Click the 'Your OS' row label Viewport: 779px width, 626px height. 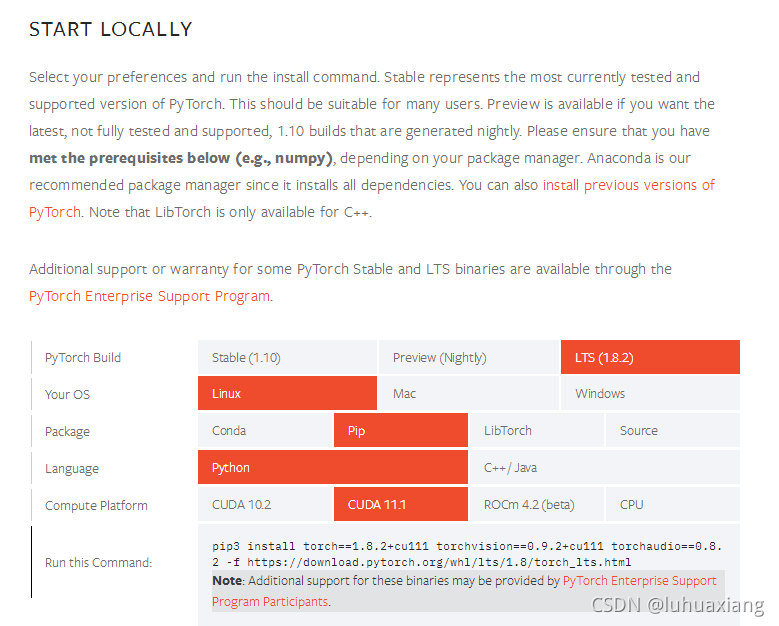click(x=68, y=394)
